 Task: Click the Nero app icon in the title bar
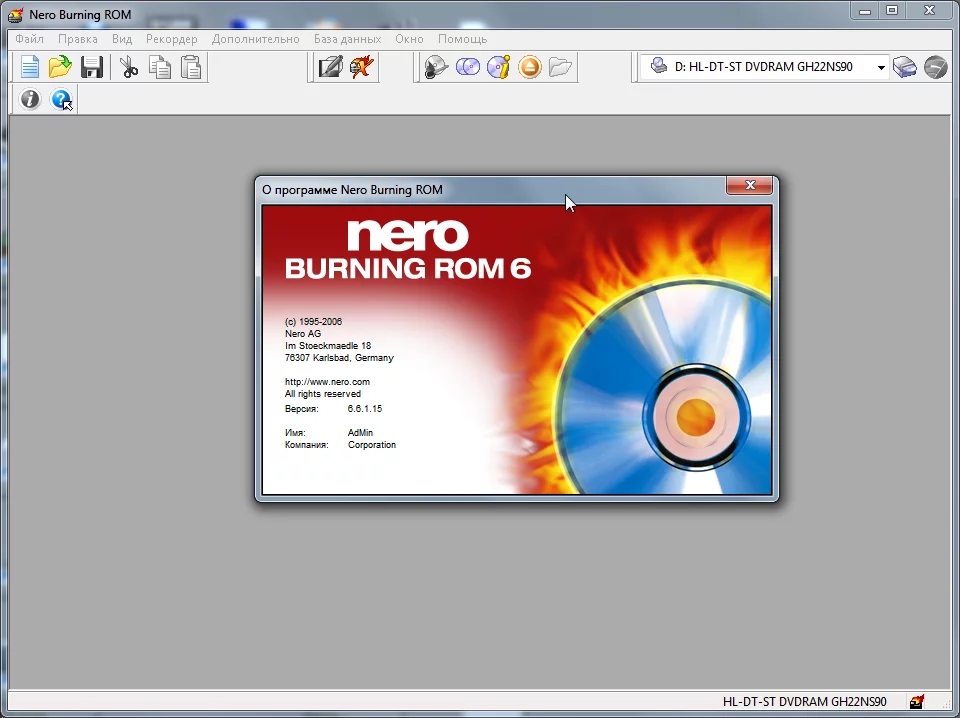click(15, 14)
